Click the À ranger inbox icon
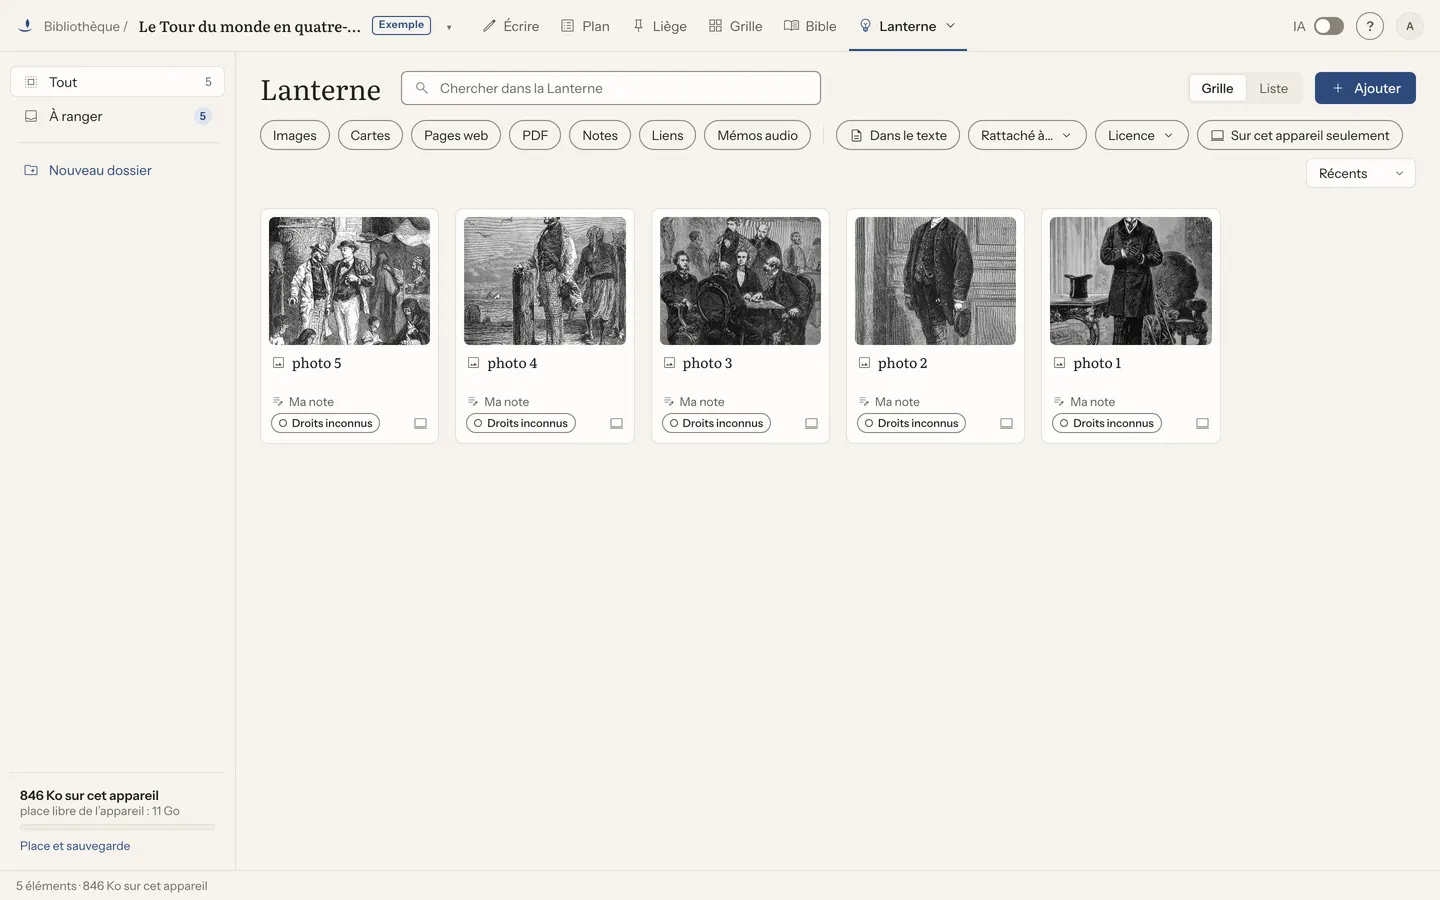1440x900 pixels. tap(31, 116)
